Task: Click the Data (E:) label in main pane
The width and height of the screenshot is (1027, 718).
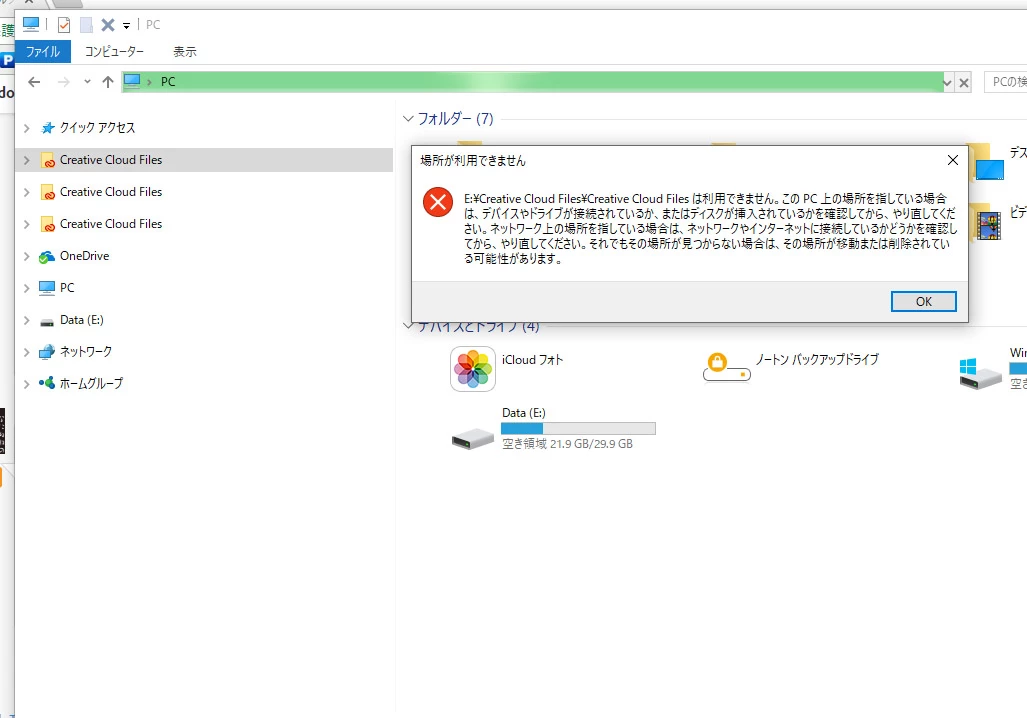Action: click(523, 413)
